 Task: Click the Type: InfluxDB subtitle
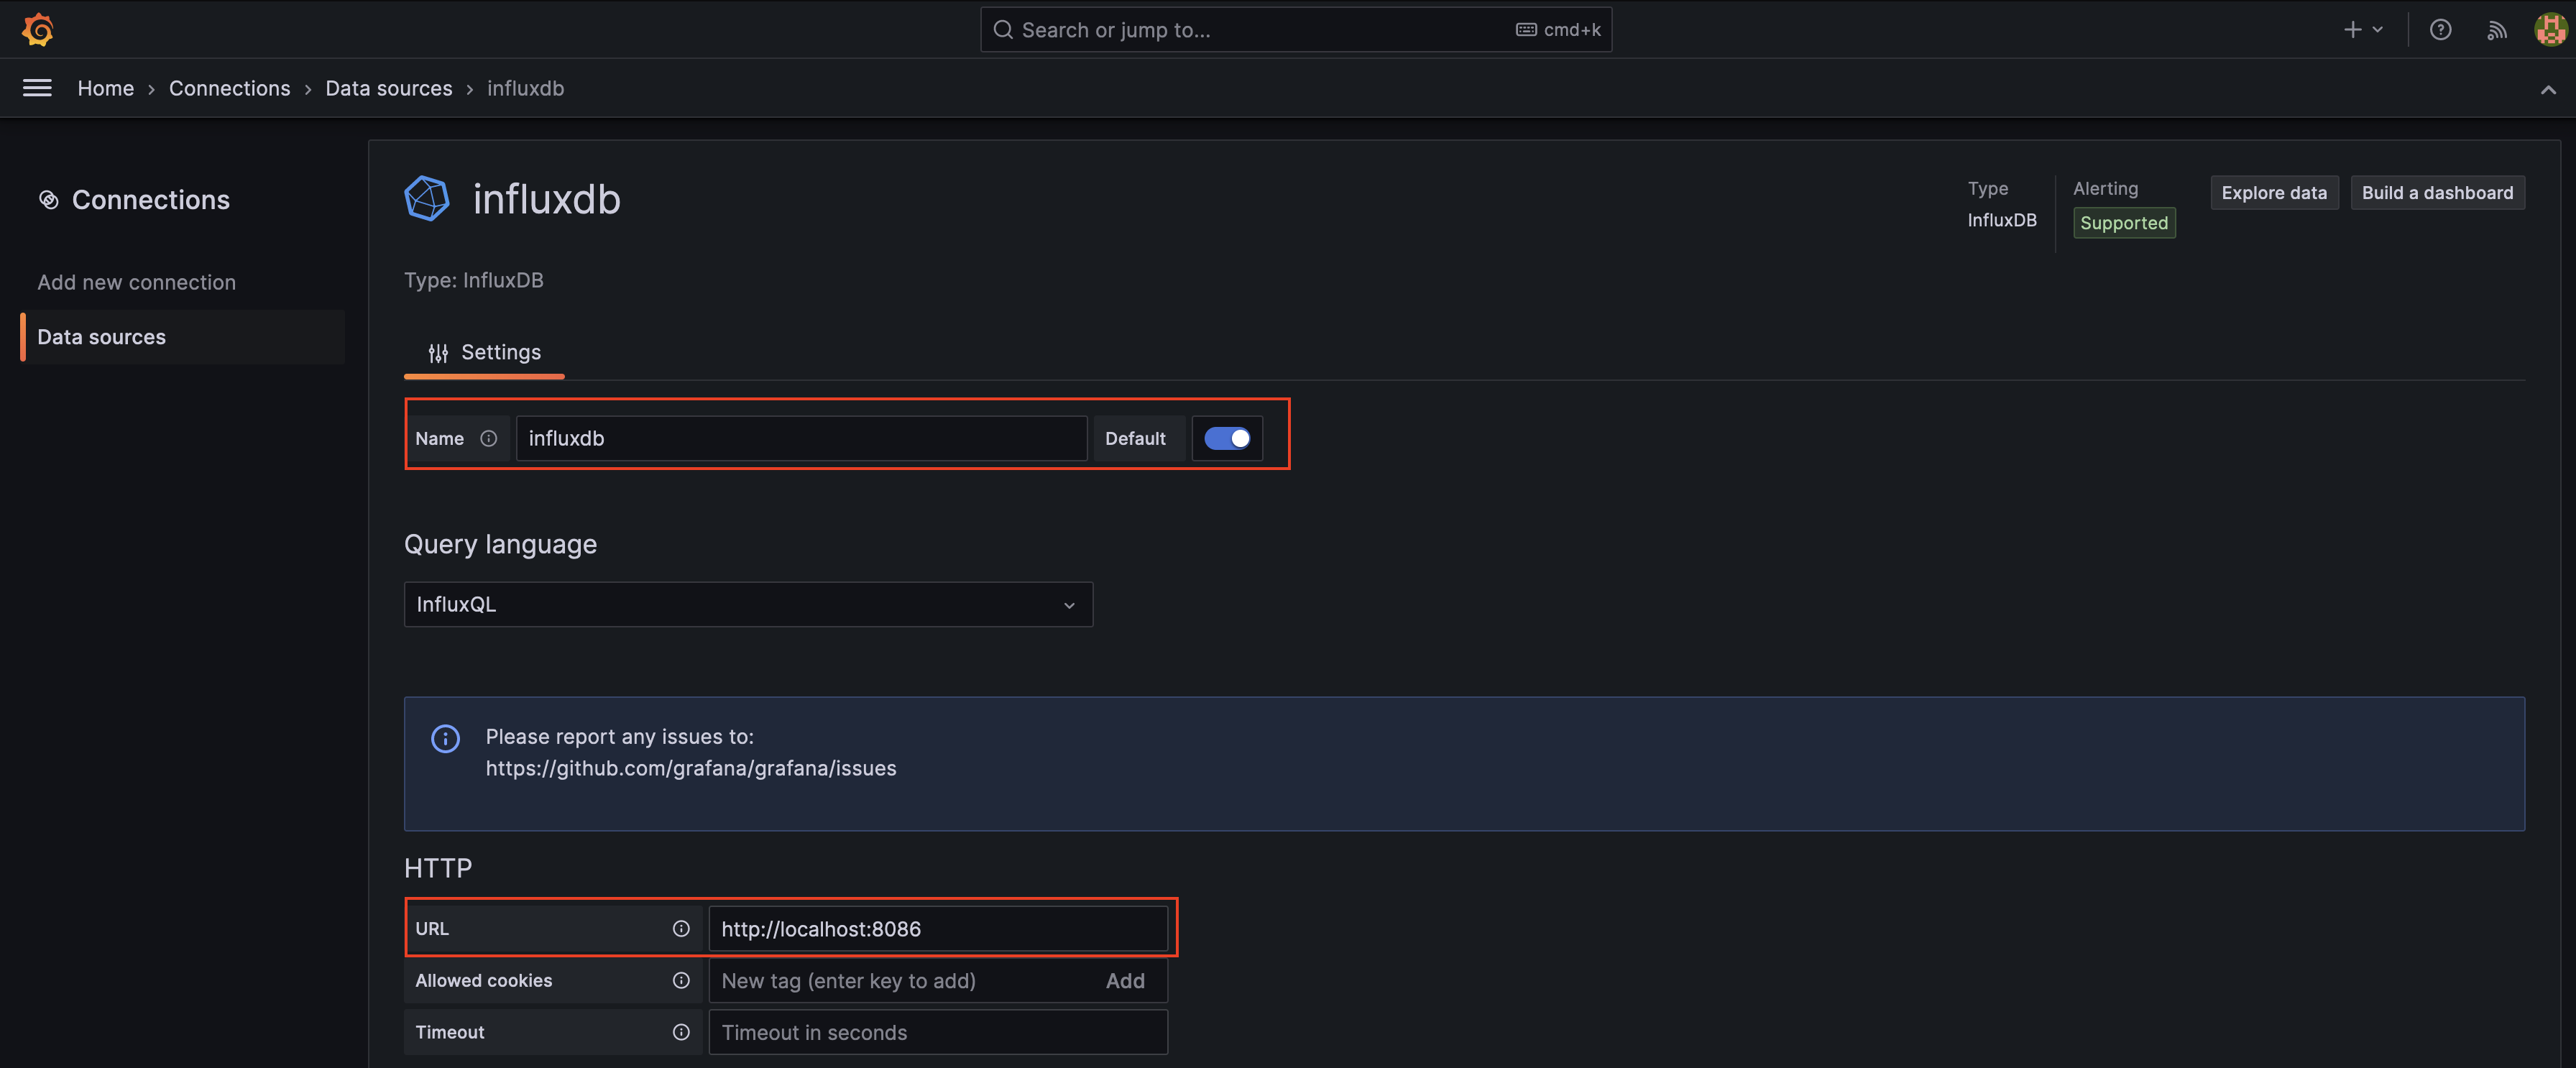(x=474, y=280)
